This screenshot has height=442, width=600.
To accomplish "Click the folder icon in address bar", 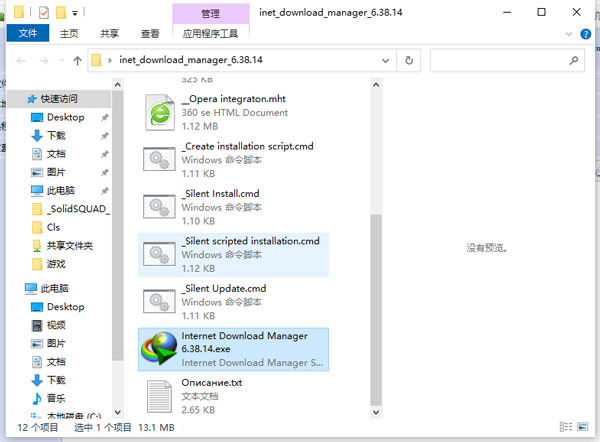I will [x=96, y=60].
